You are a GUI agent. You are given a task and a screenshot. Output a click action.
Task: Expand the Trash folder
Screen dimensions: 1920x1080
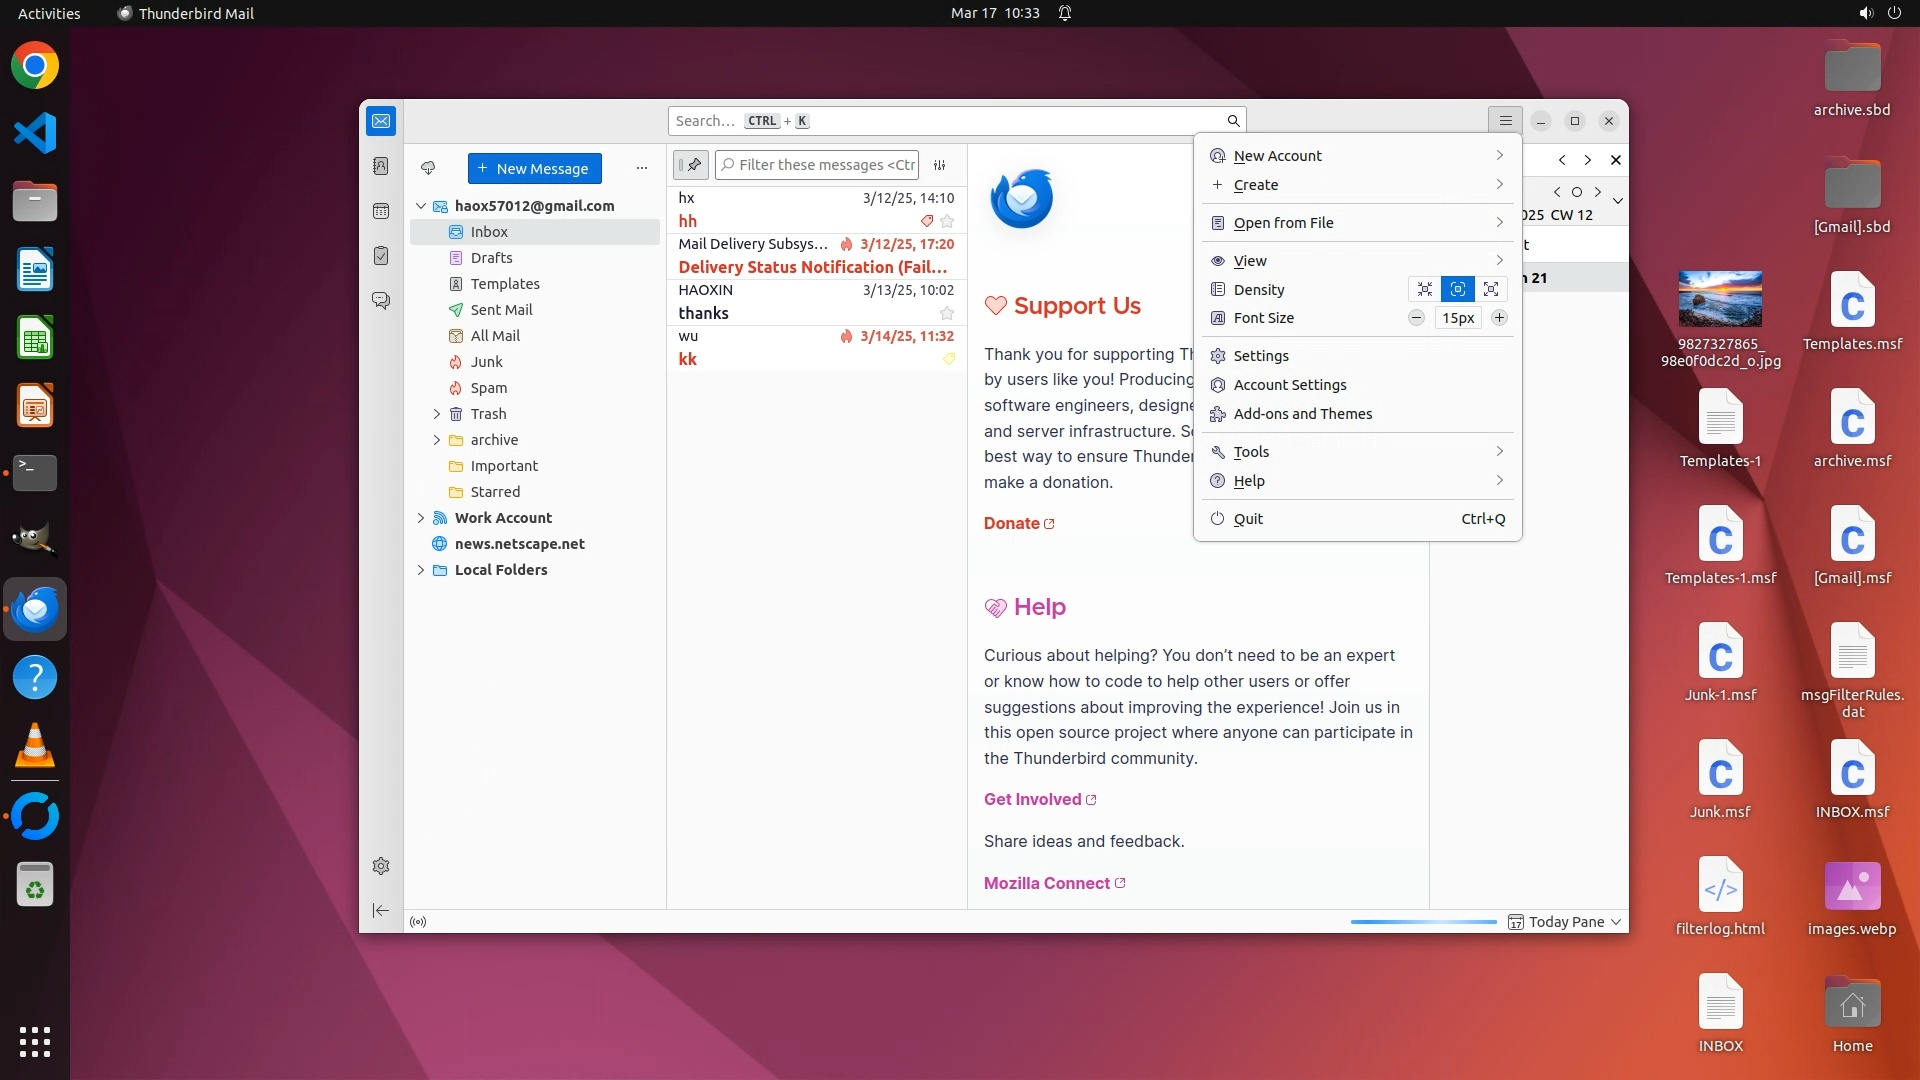click(x=437, y=414)
